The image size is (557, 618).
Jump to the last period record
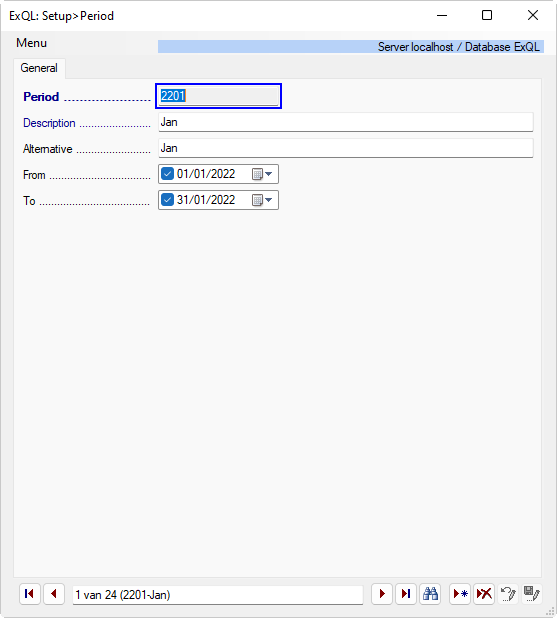click(x=406, y=594)
